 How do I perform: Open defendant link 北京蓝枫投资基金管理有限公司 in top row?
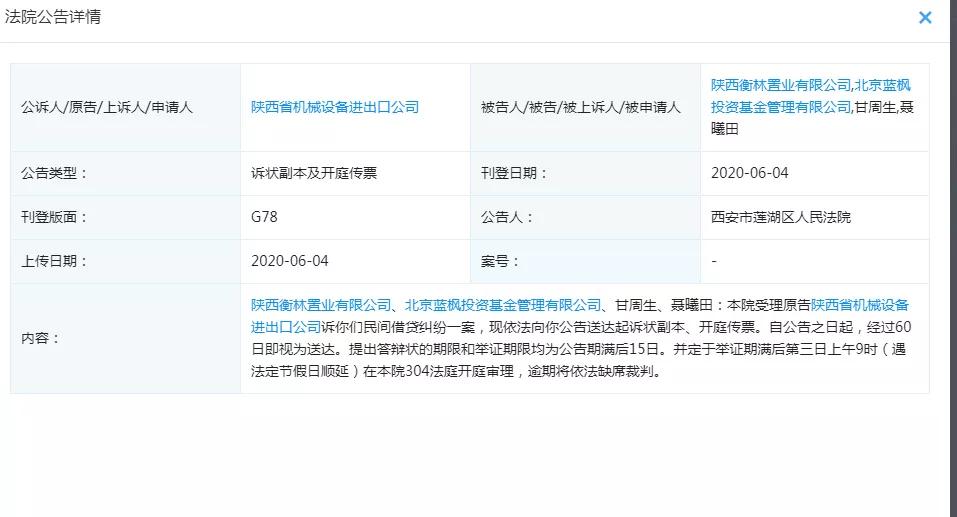click(812, 96)
